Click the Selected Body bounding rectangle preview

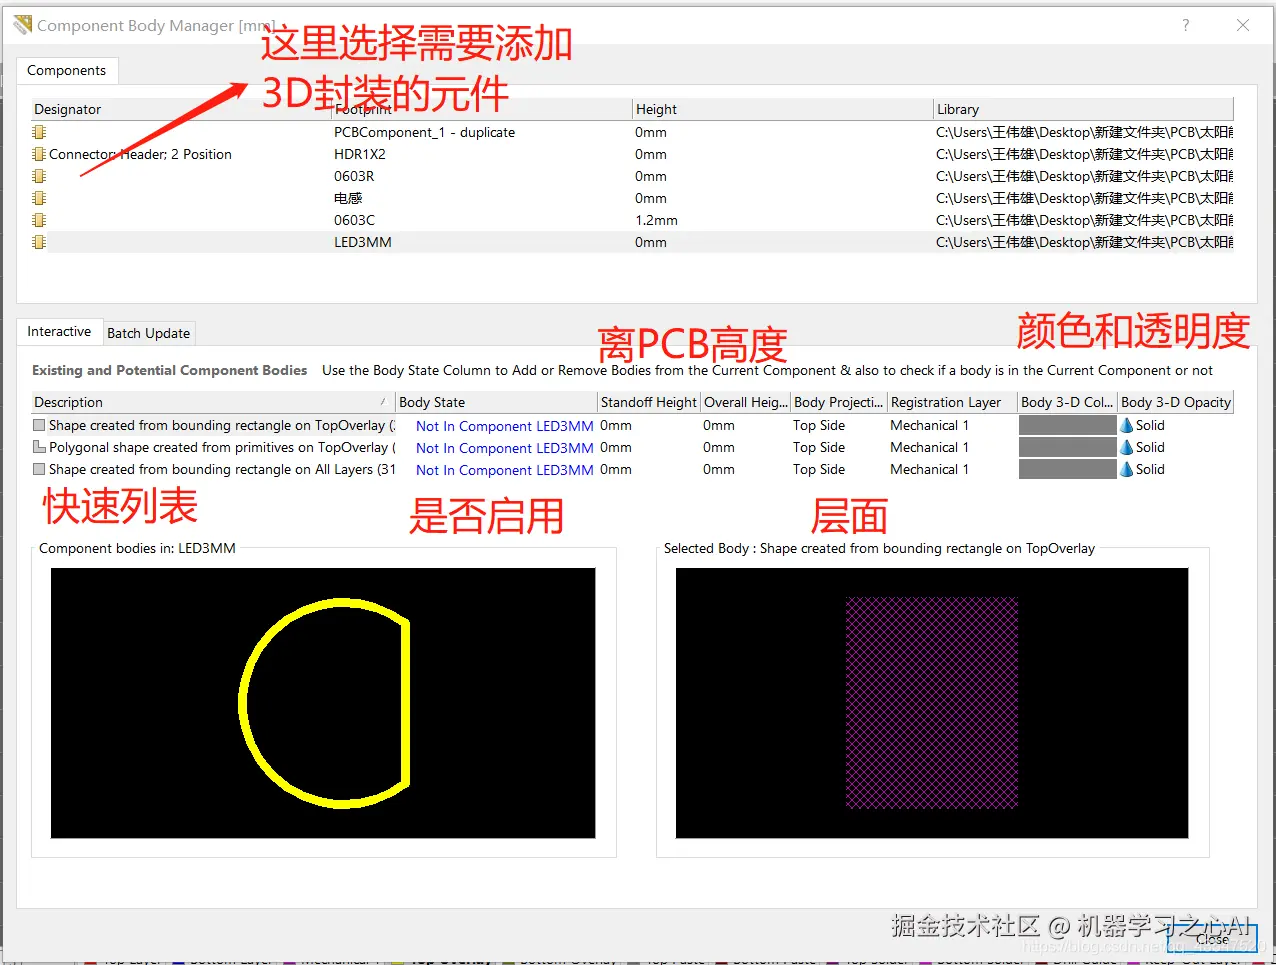click(932, 703)
